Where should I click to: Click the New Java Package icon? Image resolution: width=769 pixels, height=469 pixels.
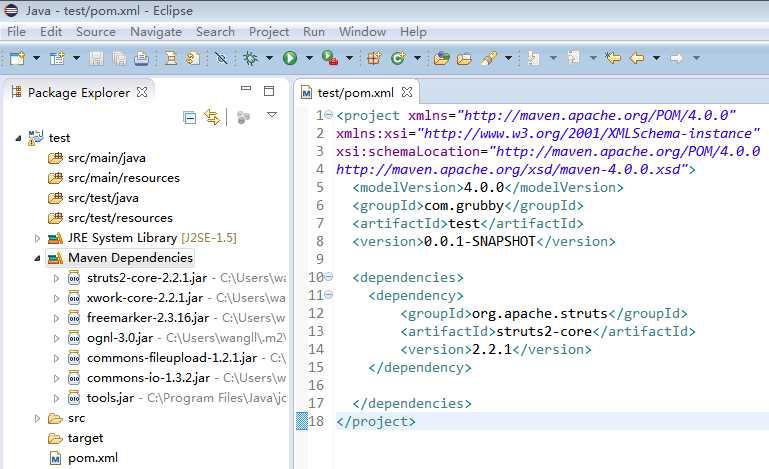pyautogui.click(x=374, y=58)
